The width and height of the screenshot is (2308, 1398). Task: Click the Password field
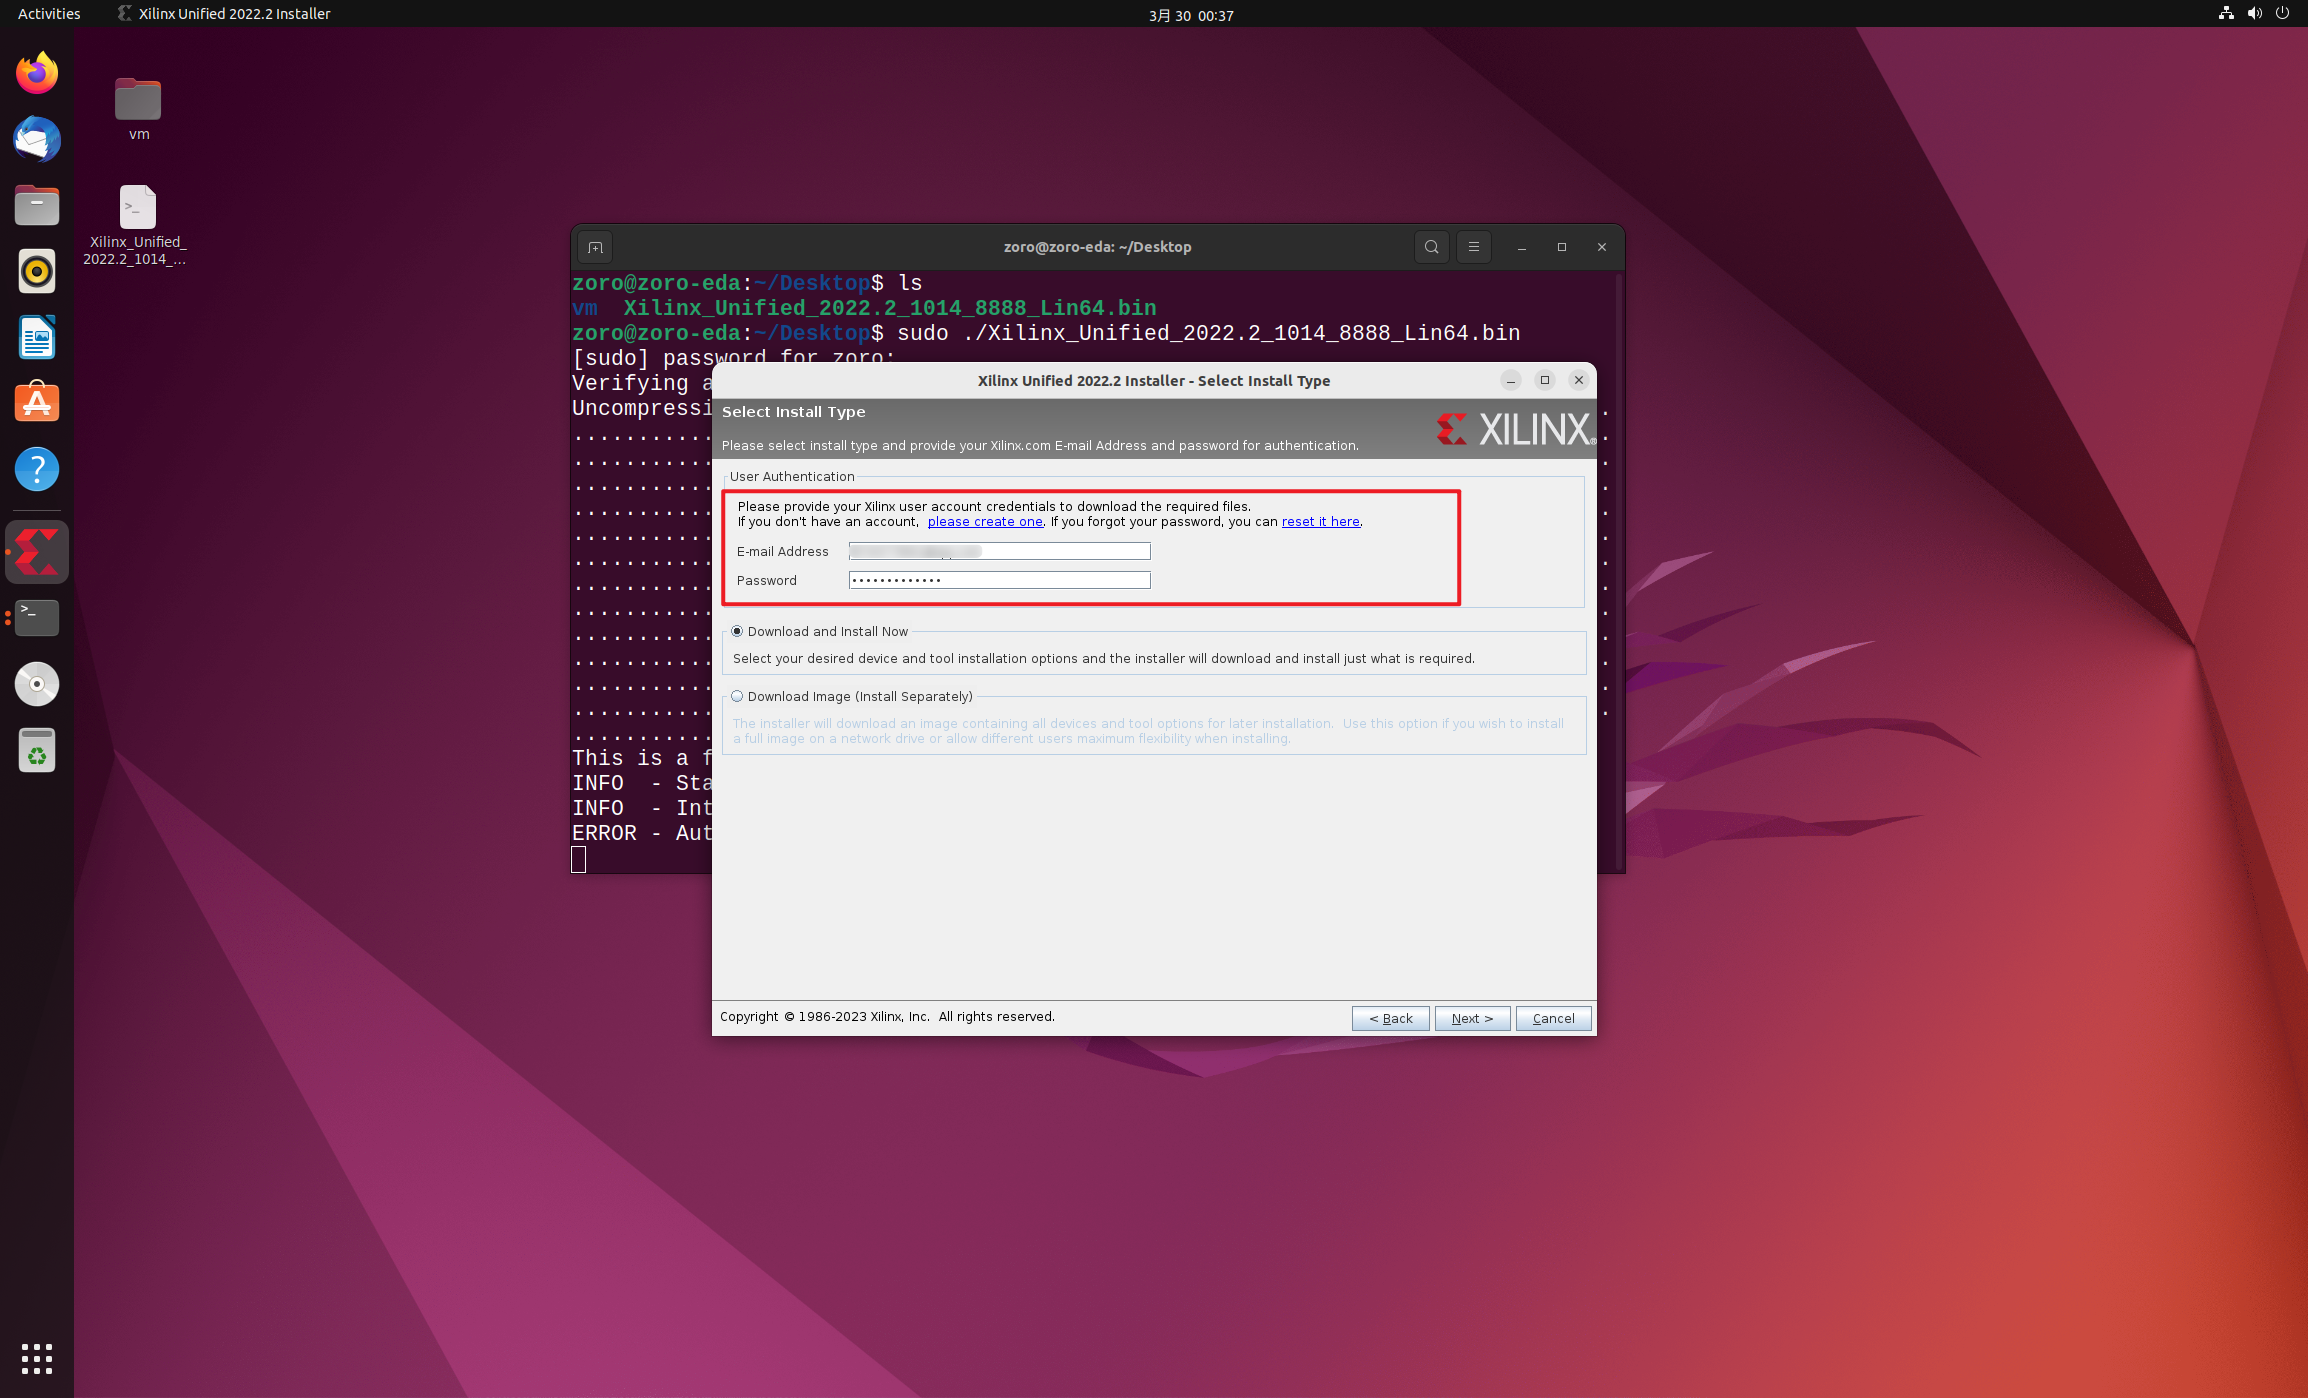(999, 580)
